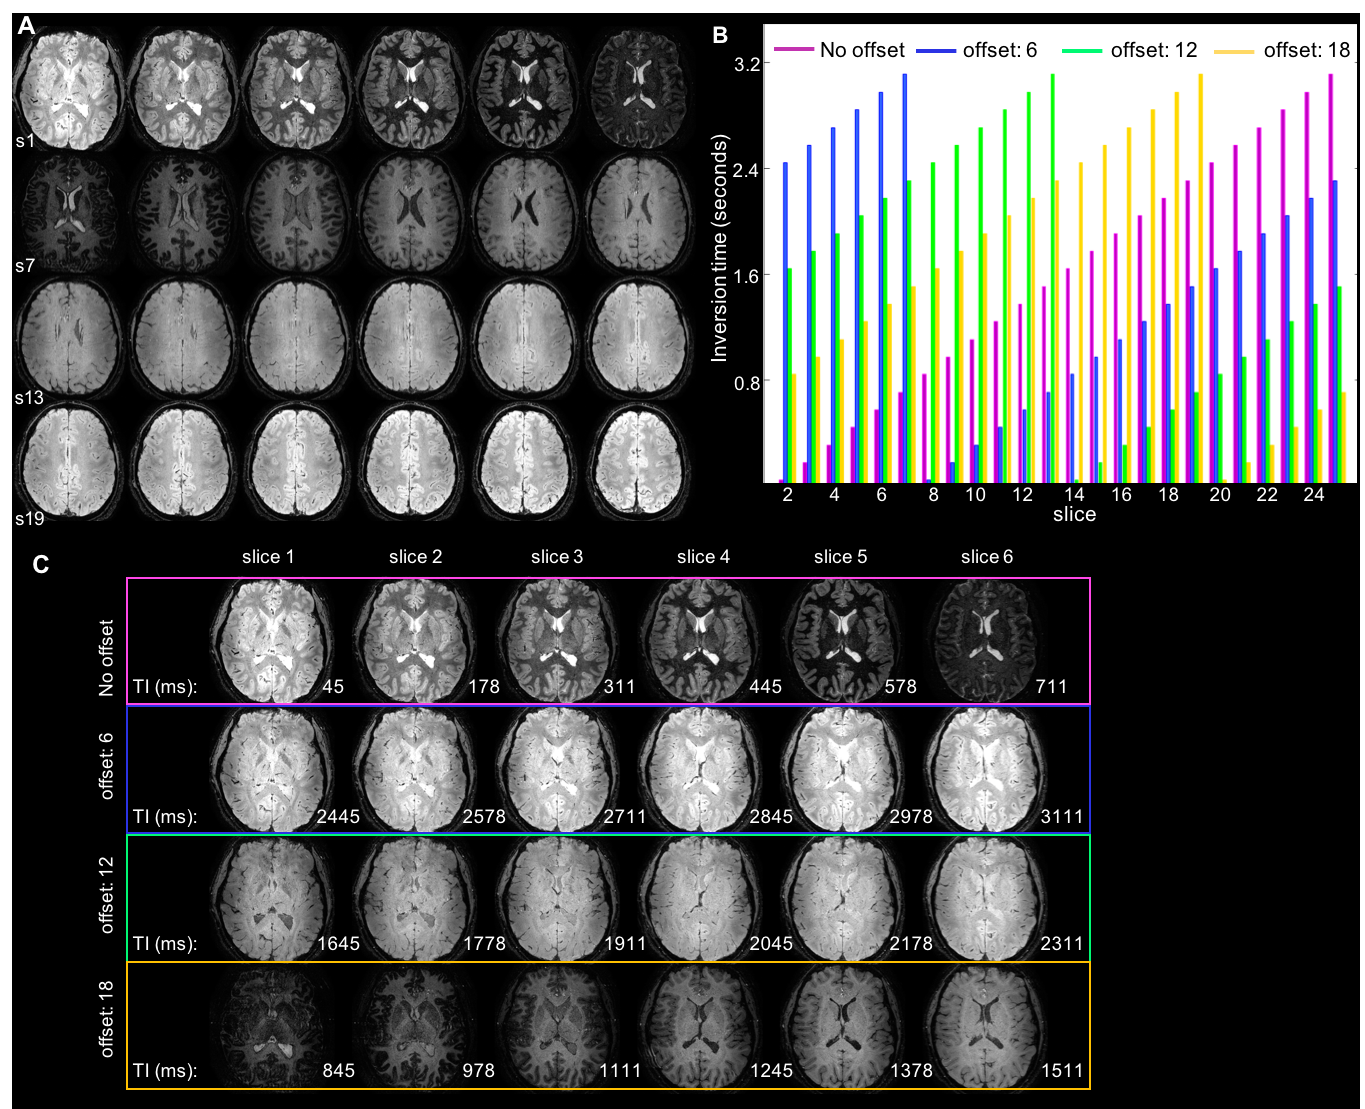1365x1109 pixels.
Task: Click the blue offset: 6 legend line
Action: click(x=935, y=50)
